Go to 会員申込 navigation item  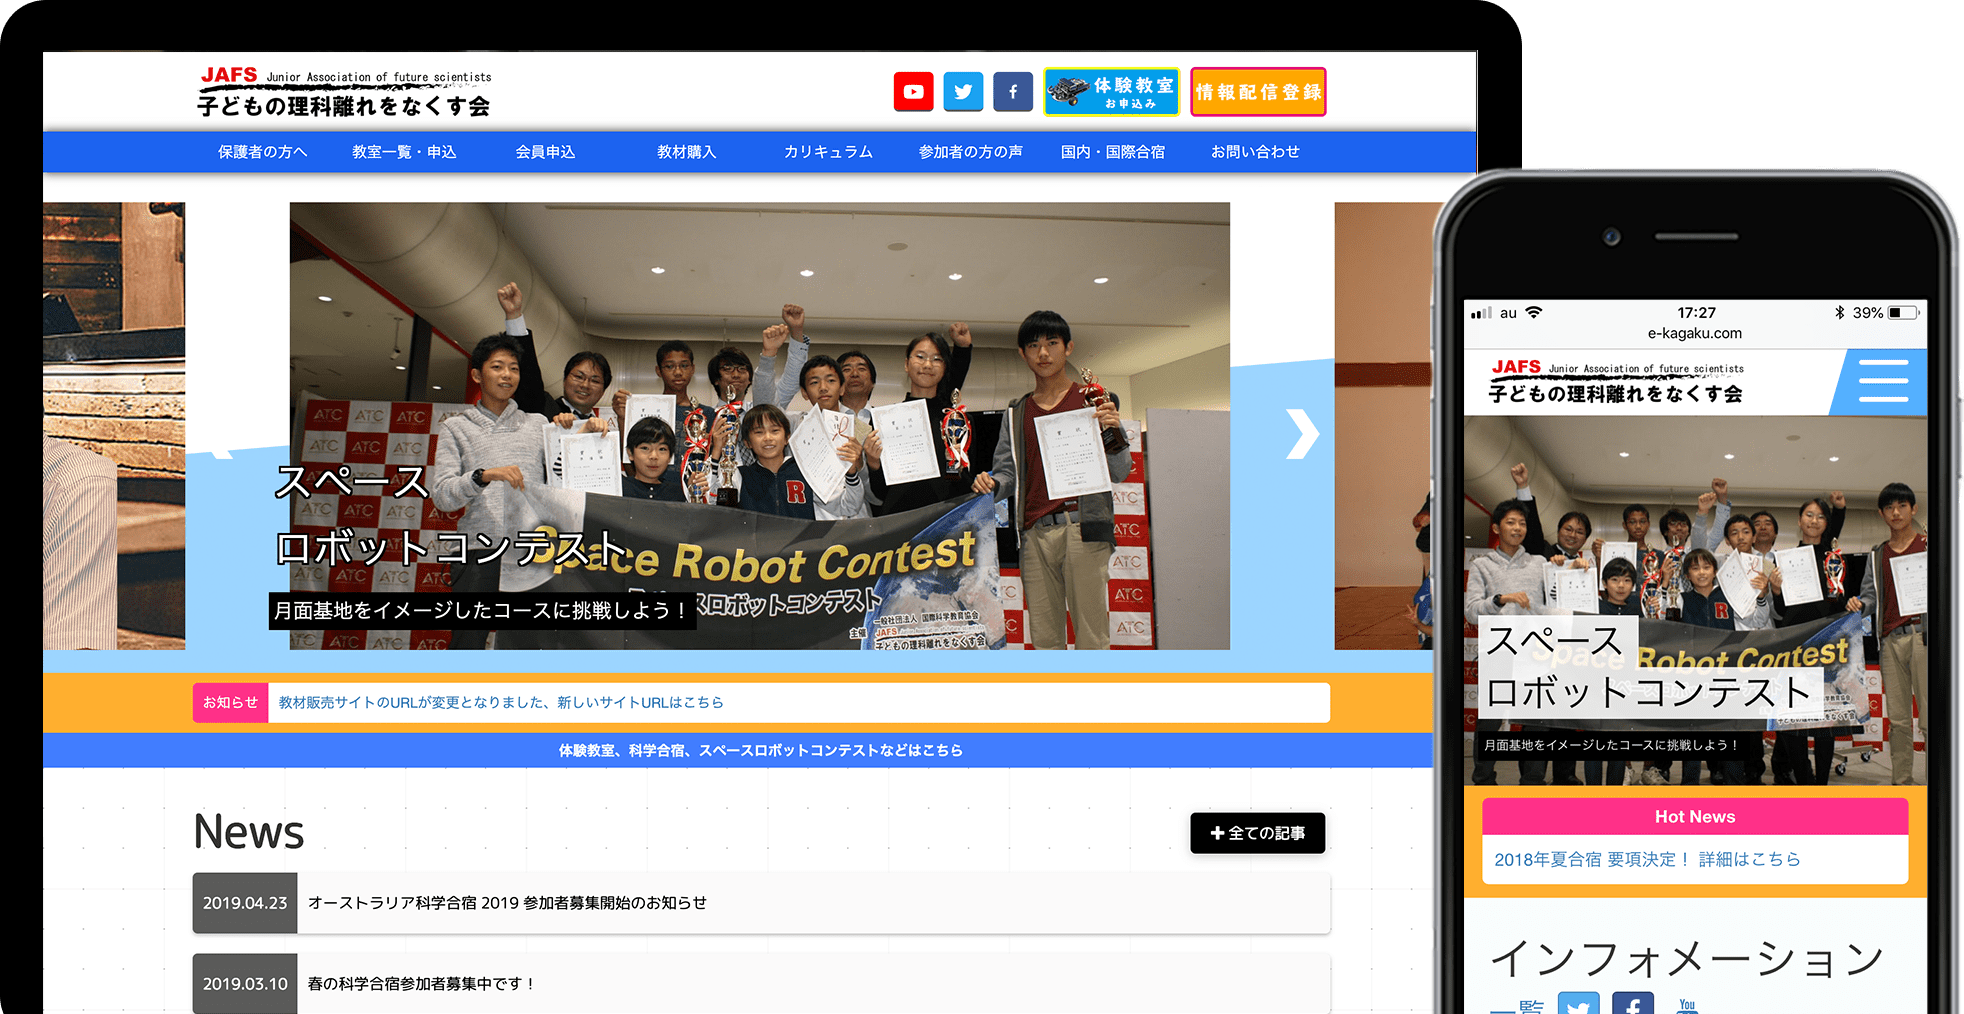(x=545, y=152)
